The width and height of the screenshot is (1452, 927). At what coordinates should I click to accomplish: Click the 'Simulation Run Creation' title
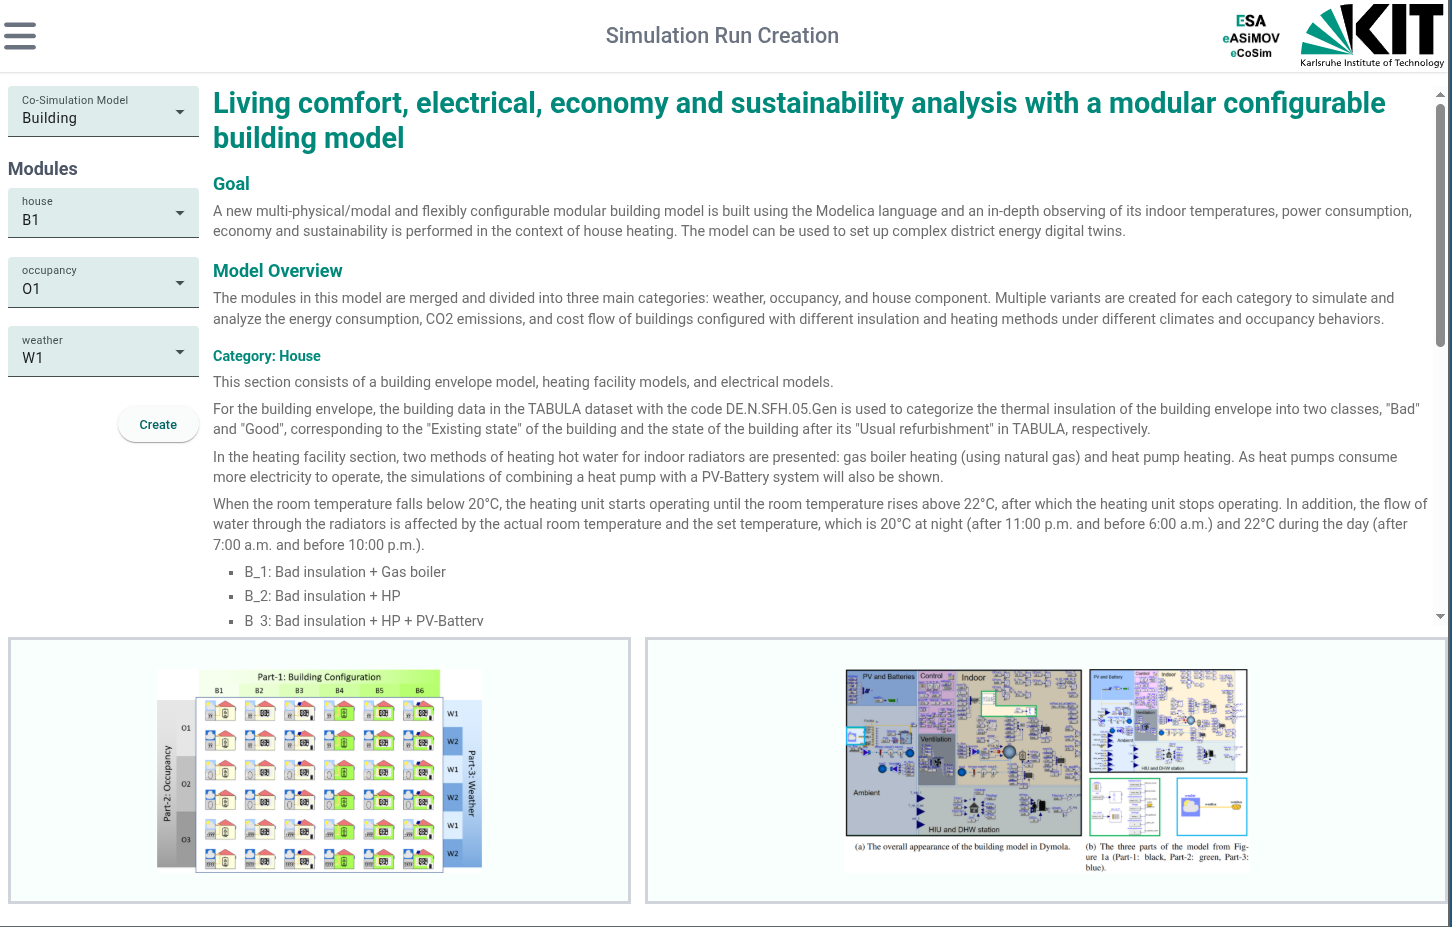coord(722,36)
